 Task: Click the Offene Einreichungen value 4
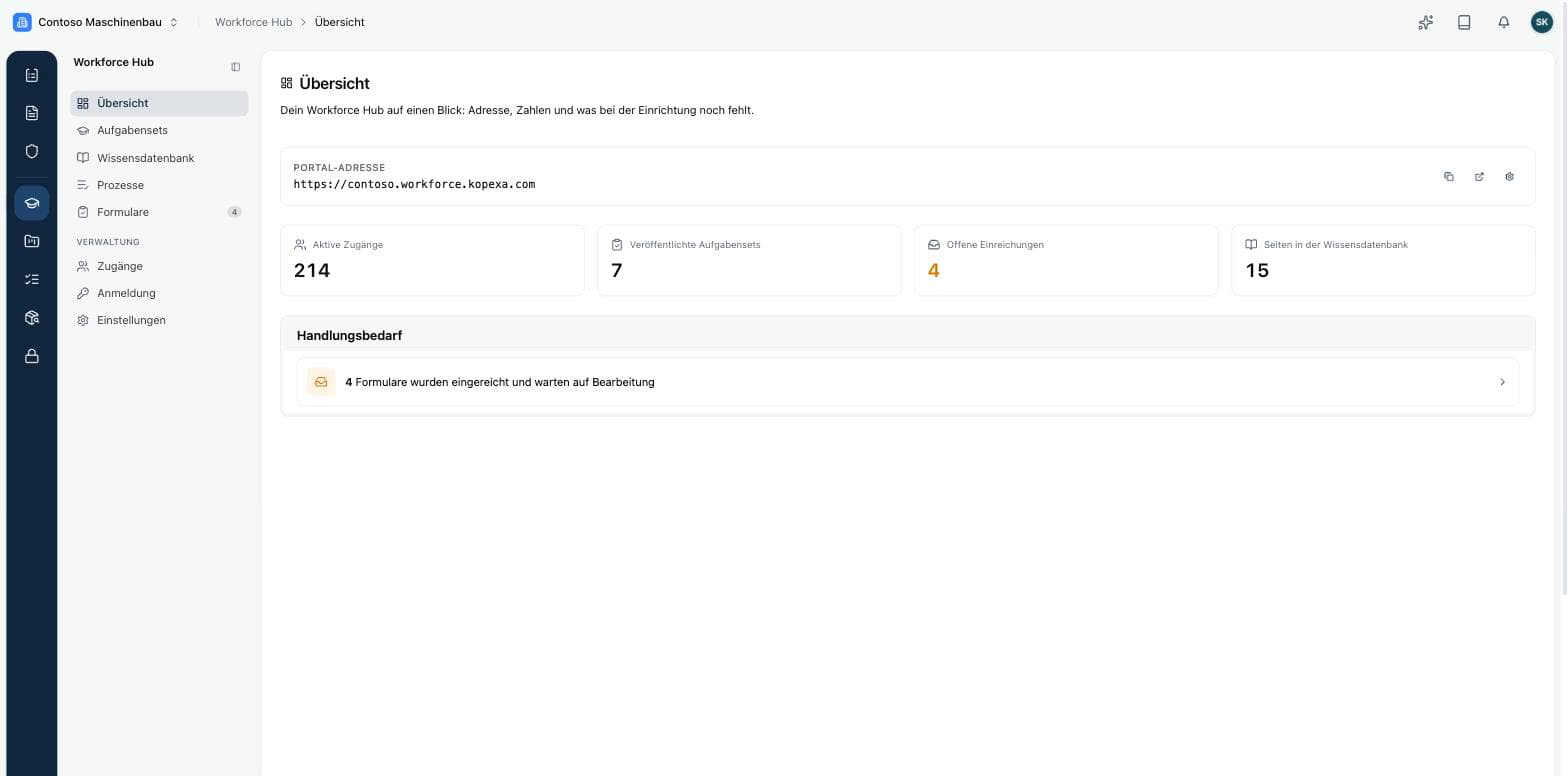pyautogui.click(x=933, y=270)
